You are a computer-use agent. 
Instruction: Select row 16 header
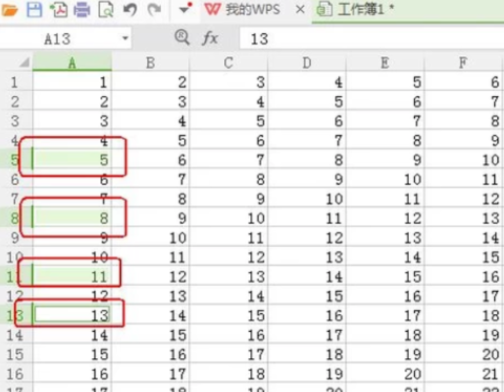(x=15, y=374)
